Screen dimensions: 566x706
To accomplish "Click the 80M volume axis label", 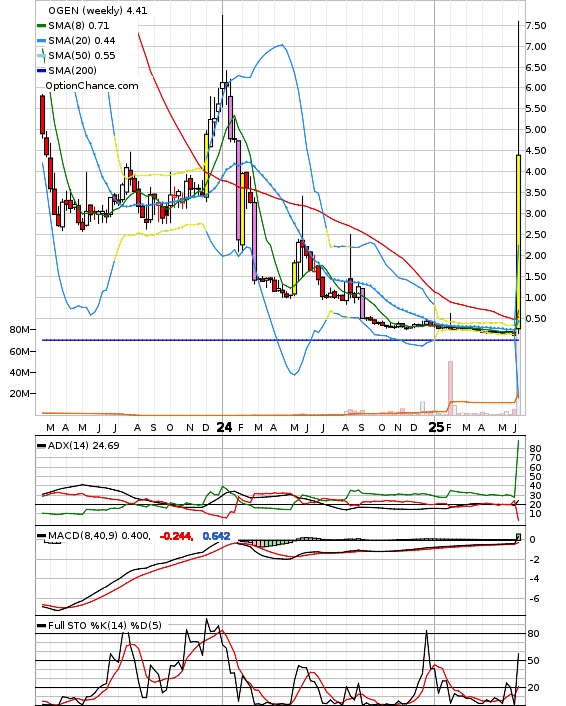I will [x=19, y=330].
